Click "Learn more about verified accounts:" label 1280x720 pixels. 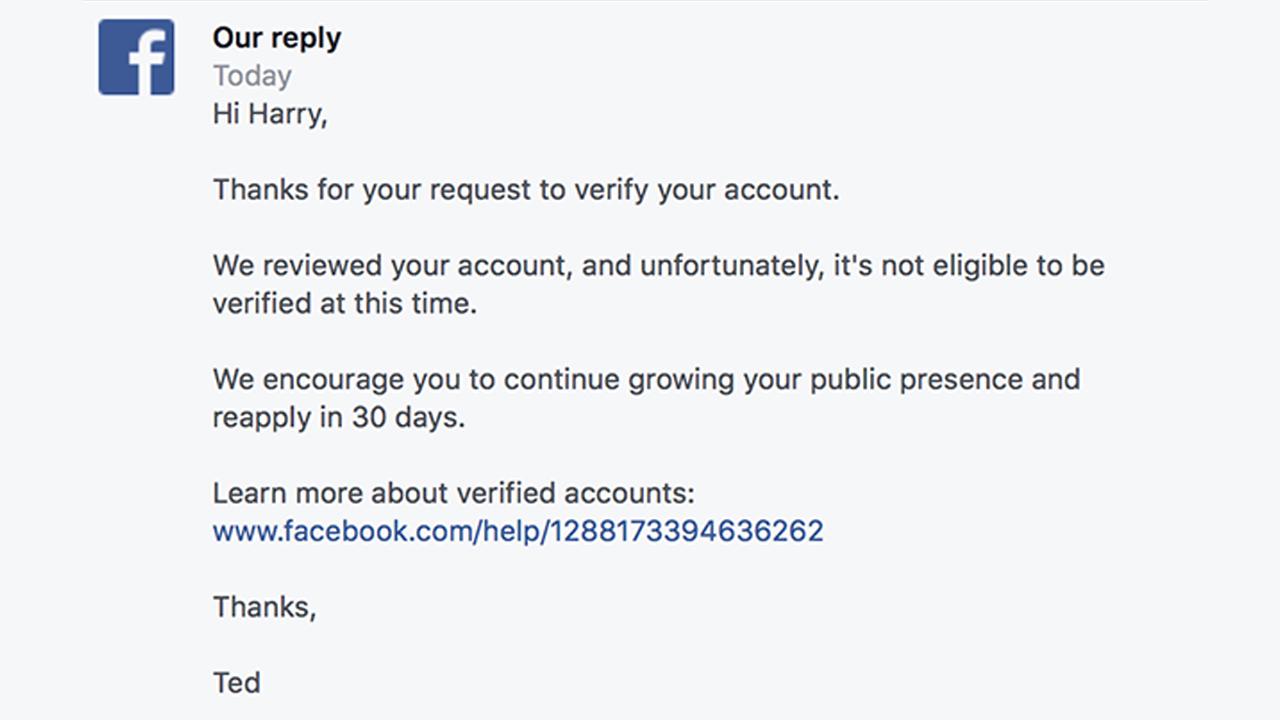tap(453, 494)
